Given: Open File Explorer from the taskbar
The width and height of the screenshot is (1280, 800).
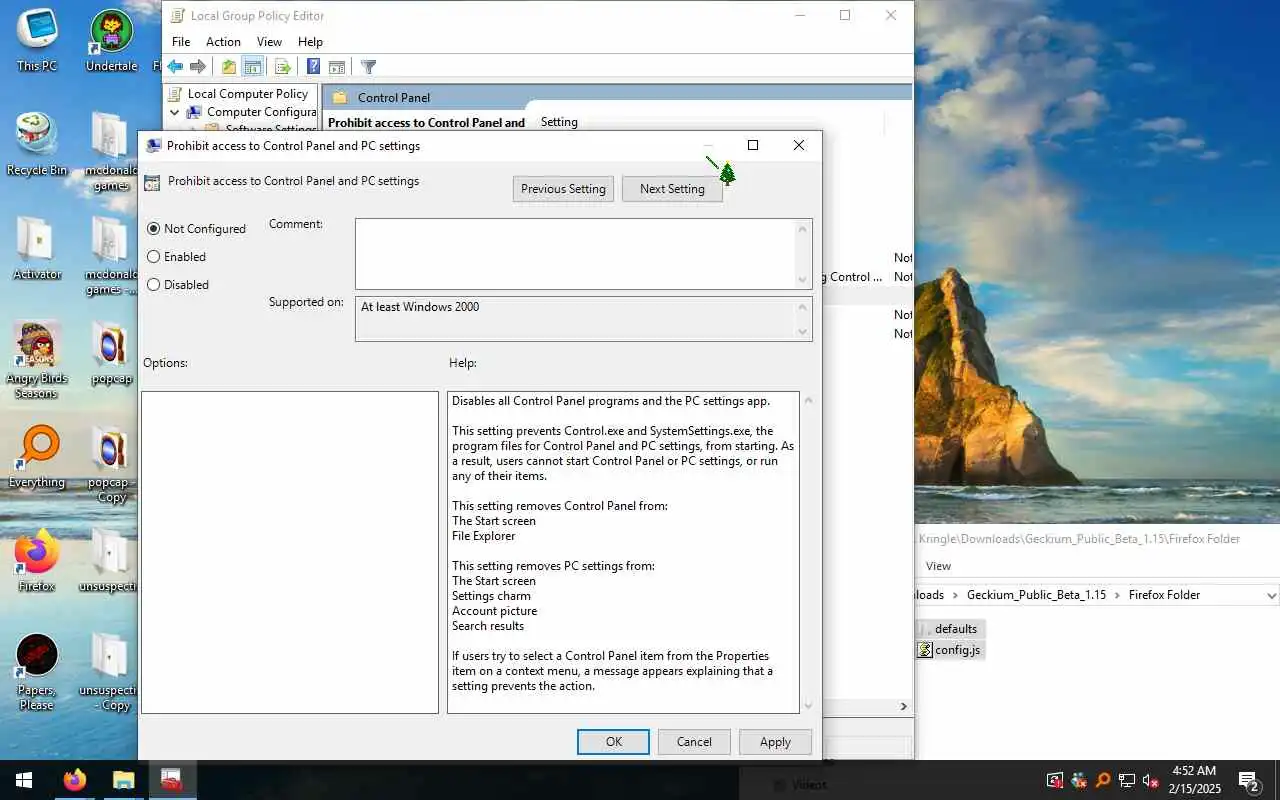Looking at the screenshot, I should (x=123, y=780).
